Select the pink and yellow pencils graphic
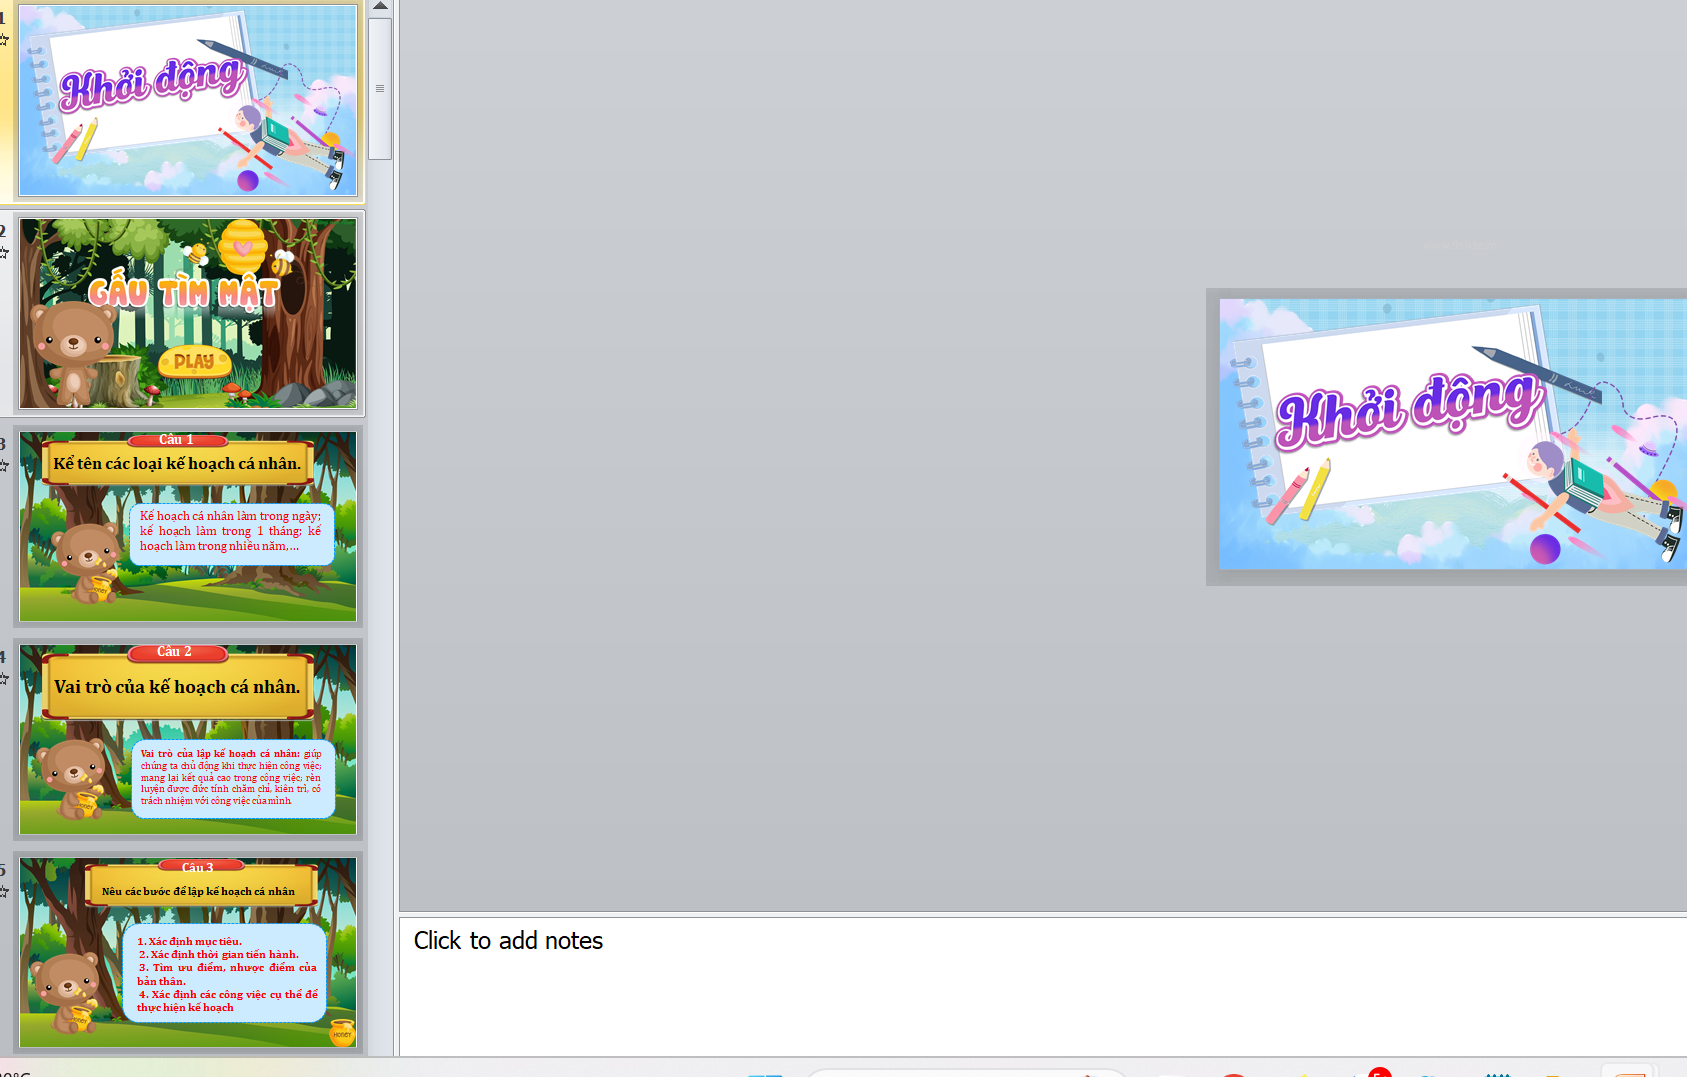 pyautogui.click(x=1299, y=491)
